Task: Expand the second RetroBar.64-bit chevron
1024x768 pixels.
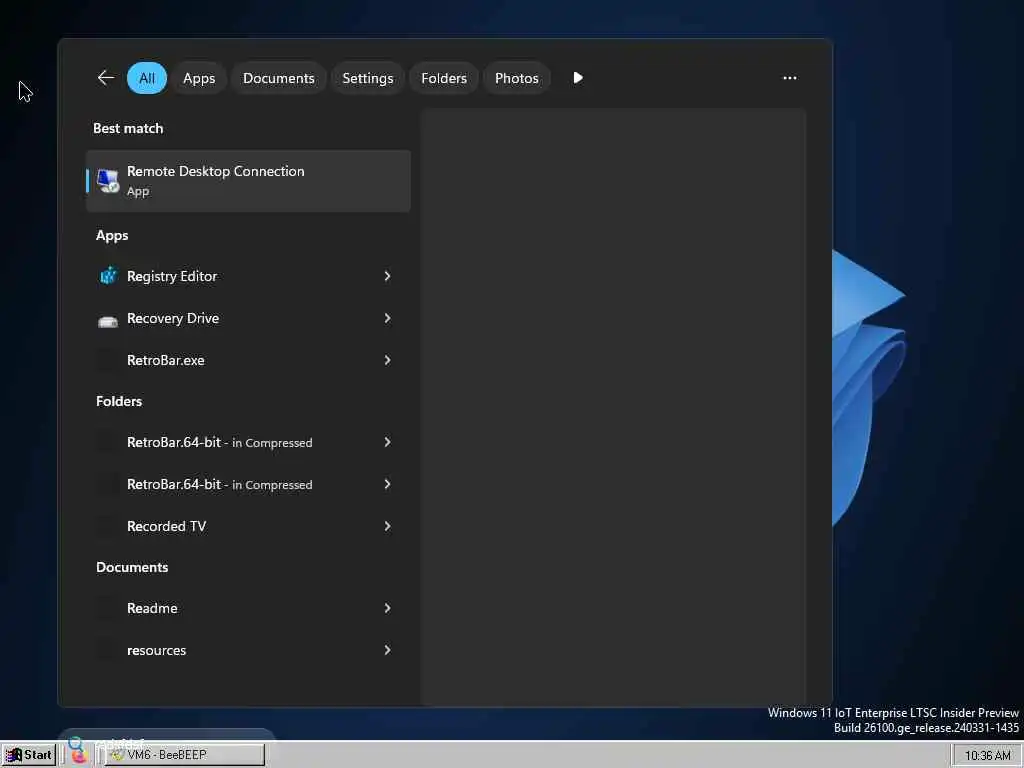Action: click(x=387, y=484)
